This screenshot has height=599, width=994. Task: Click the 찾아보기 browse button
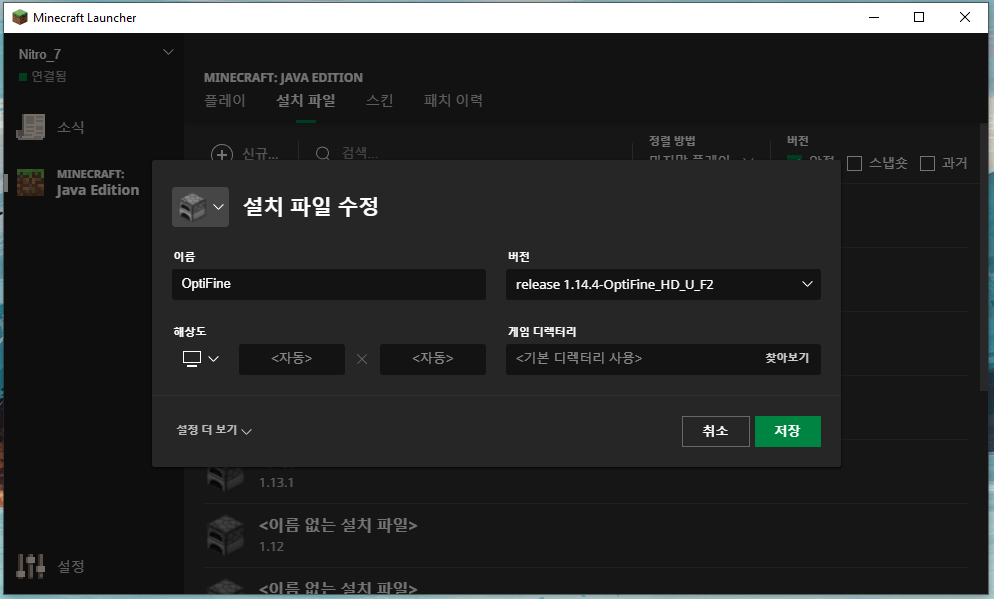(787, 358)
